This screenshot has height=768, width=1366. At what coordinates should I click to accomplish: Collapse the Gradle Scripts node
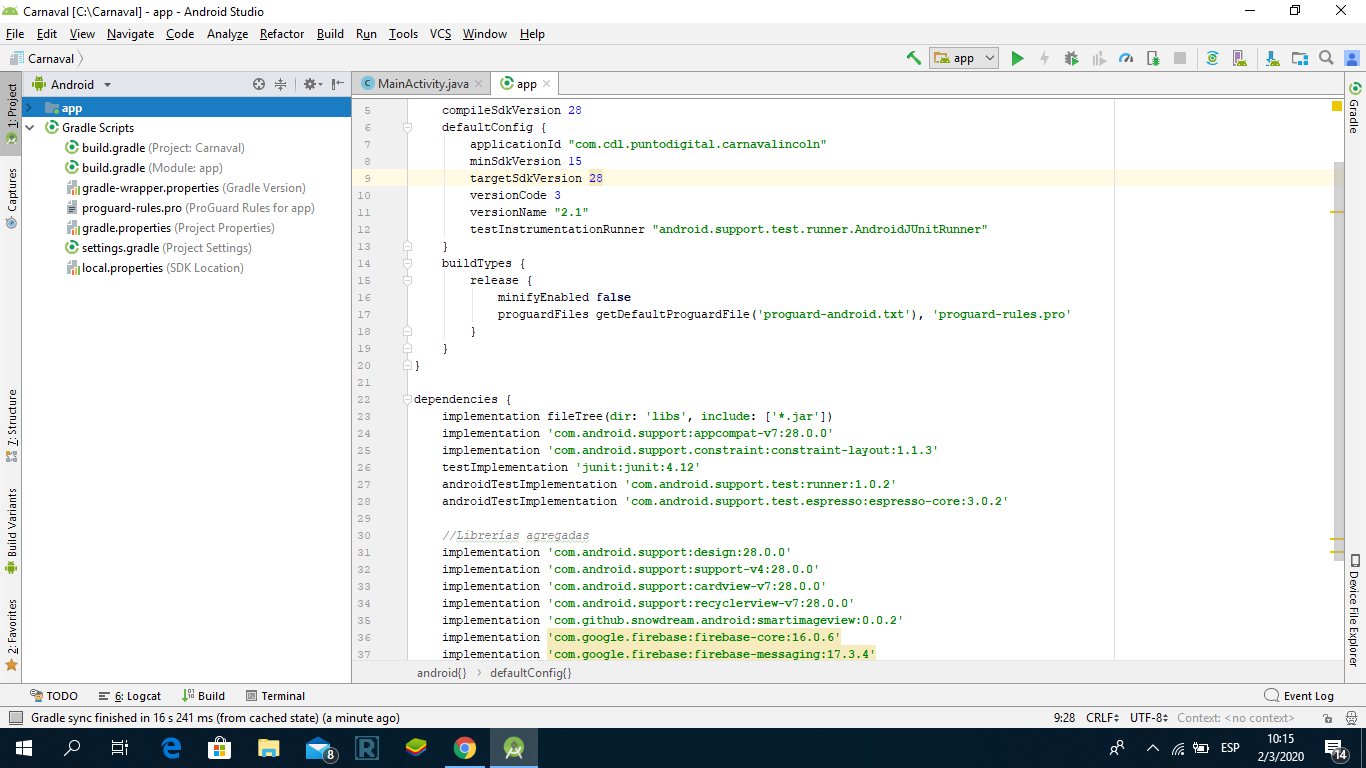pyautogui.click(x=30, y=128)
